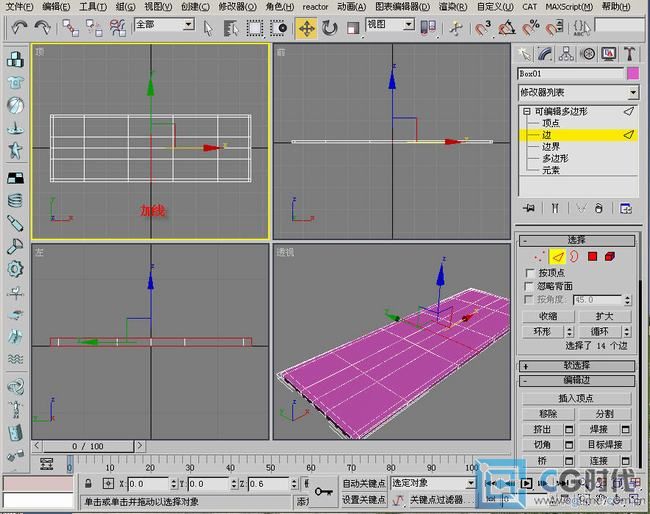Open the Display command panel tab

tap(609, 54)
